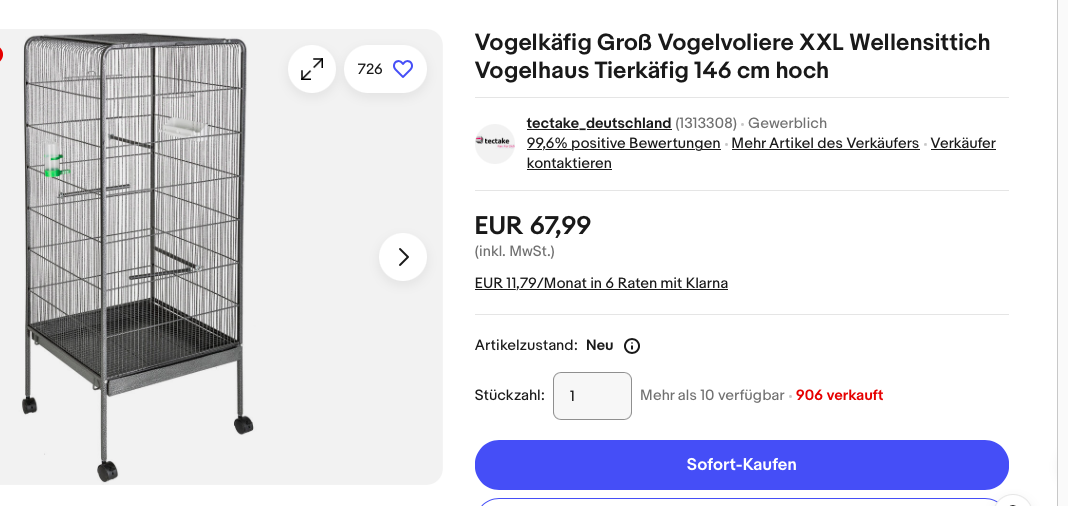
Task: Open Klarna 6 Raten financing details
Action: pyautogui.click(x=601, y=283)
